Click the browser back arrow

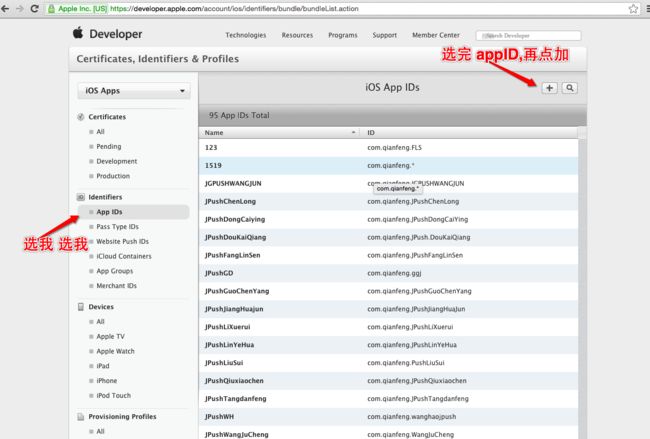(5, 9)
